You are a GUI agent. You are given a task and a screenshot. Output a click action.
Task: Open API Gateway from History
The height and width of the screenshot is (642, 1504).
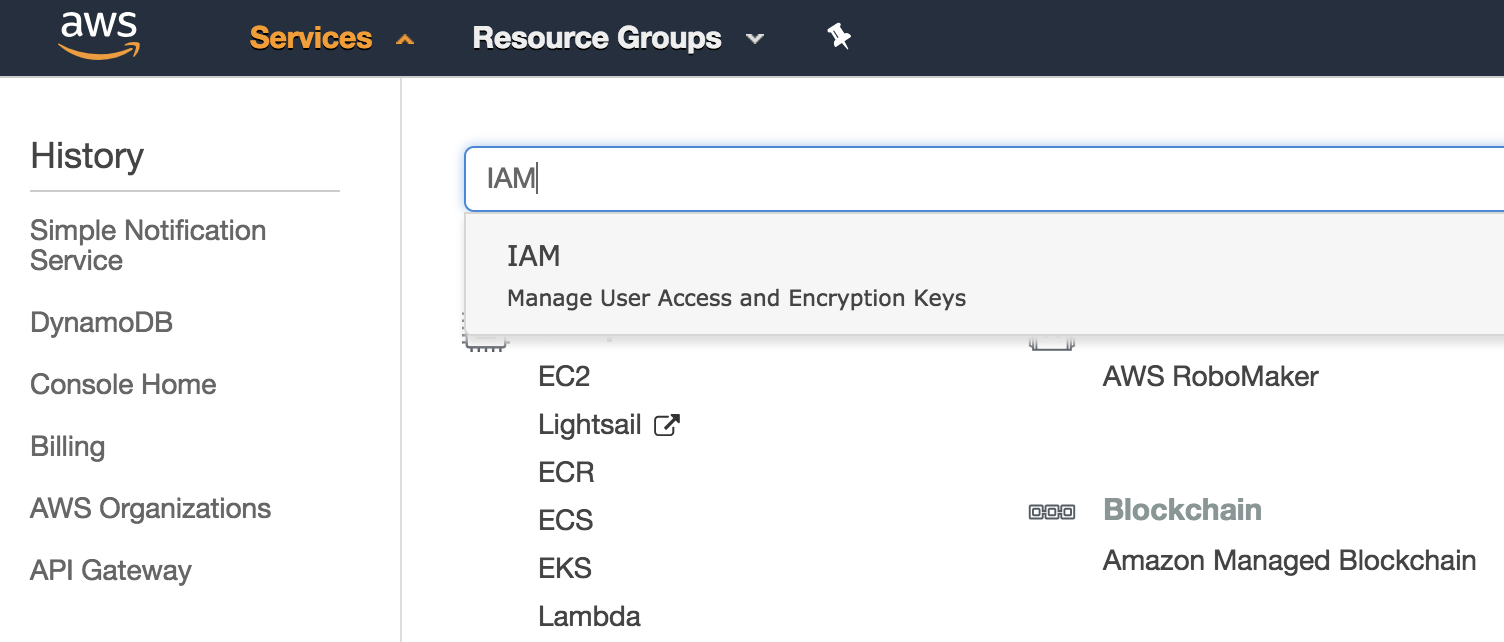tap(111, 571)
